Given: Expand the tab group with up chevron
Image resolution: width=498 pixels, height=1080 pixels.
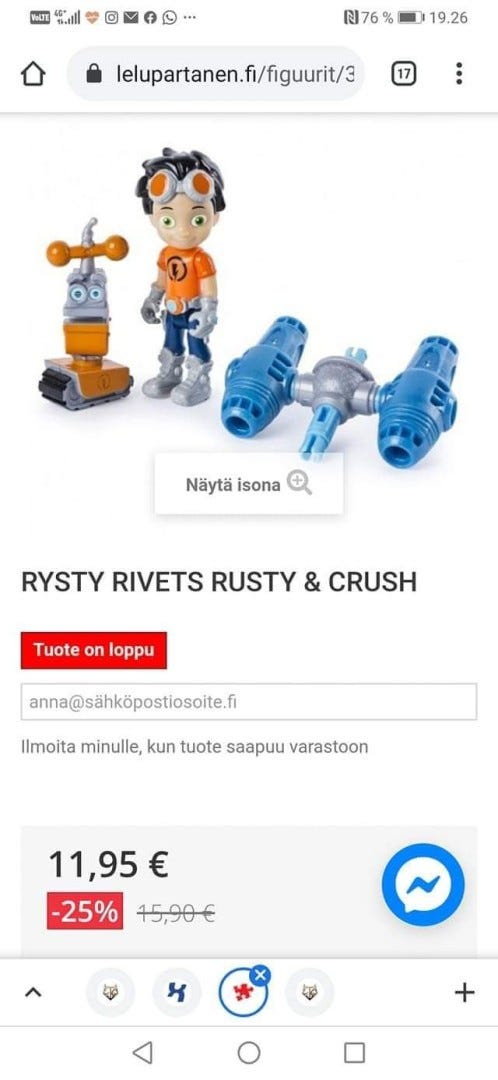Looking at the screenshot, I should point(33,993).
